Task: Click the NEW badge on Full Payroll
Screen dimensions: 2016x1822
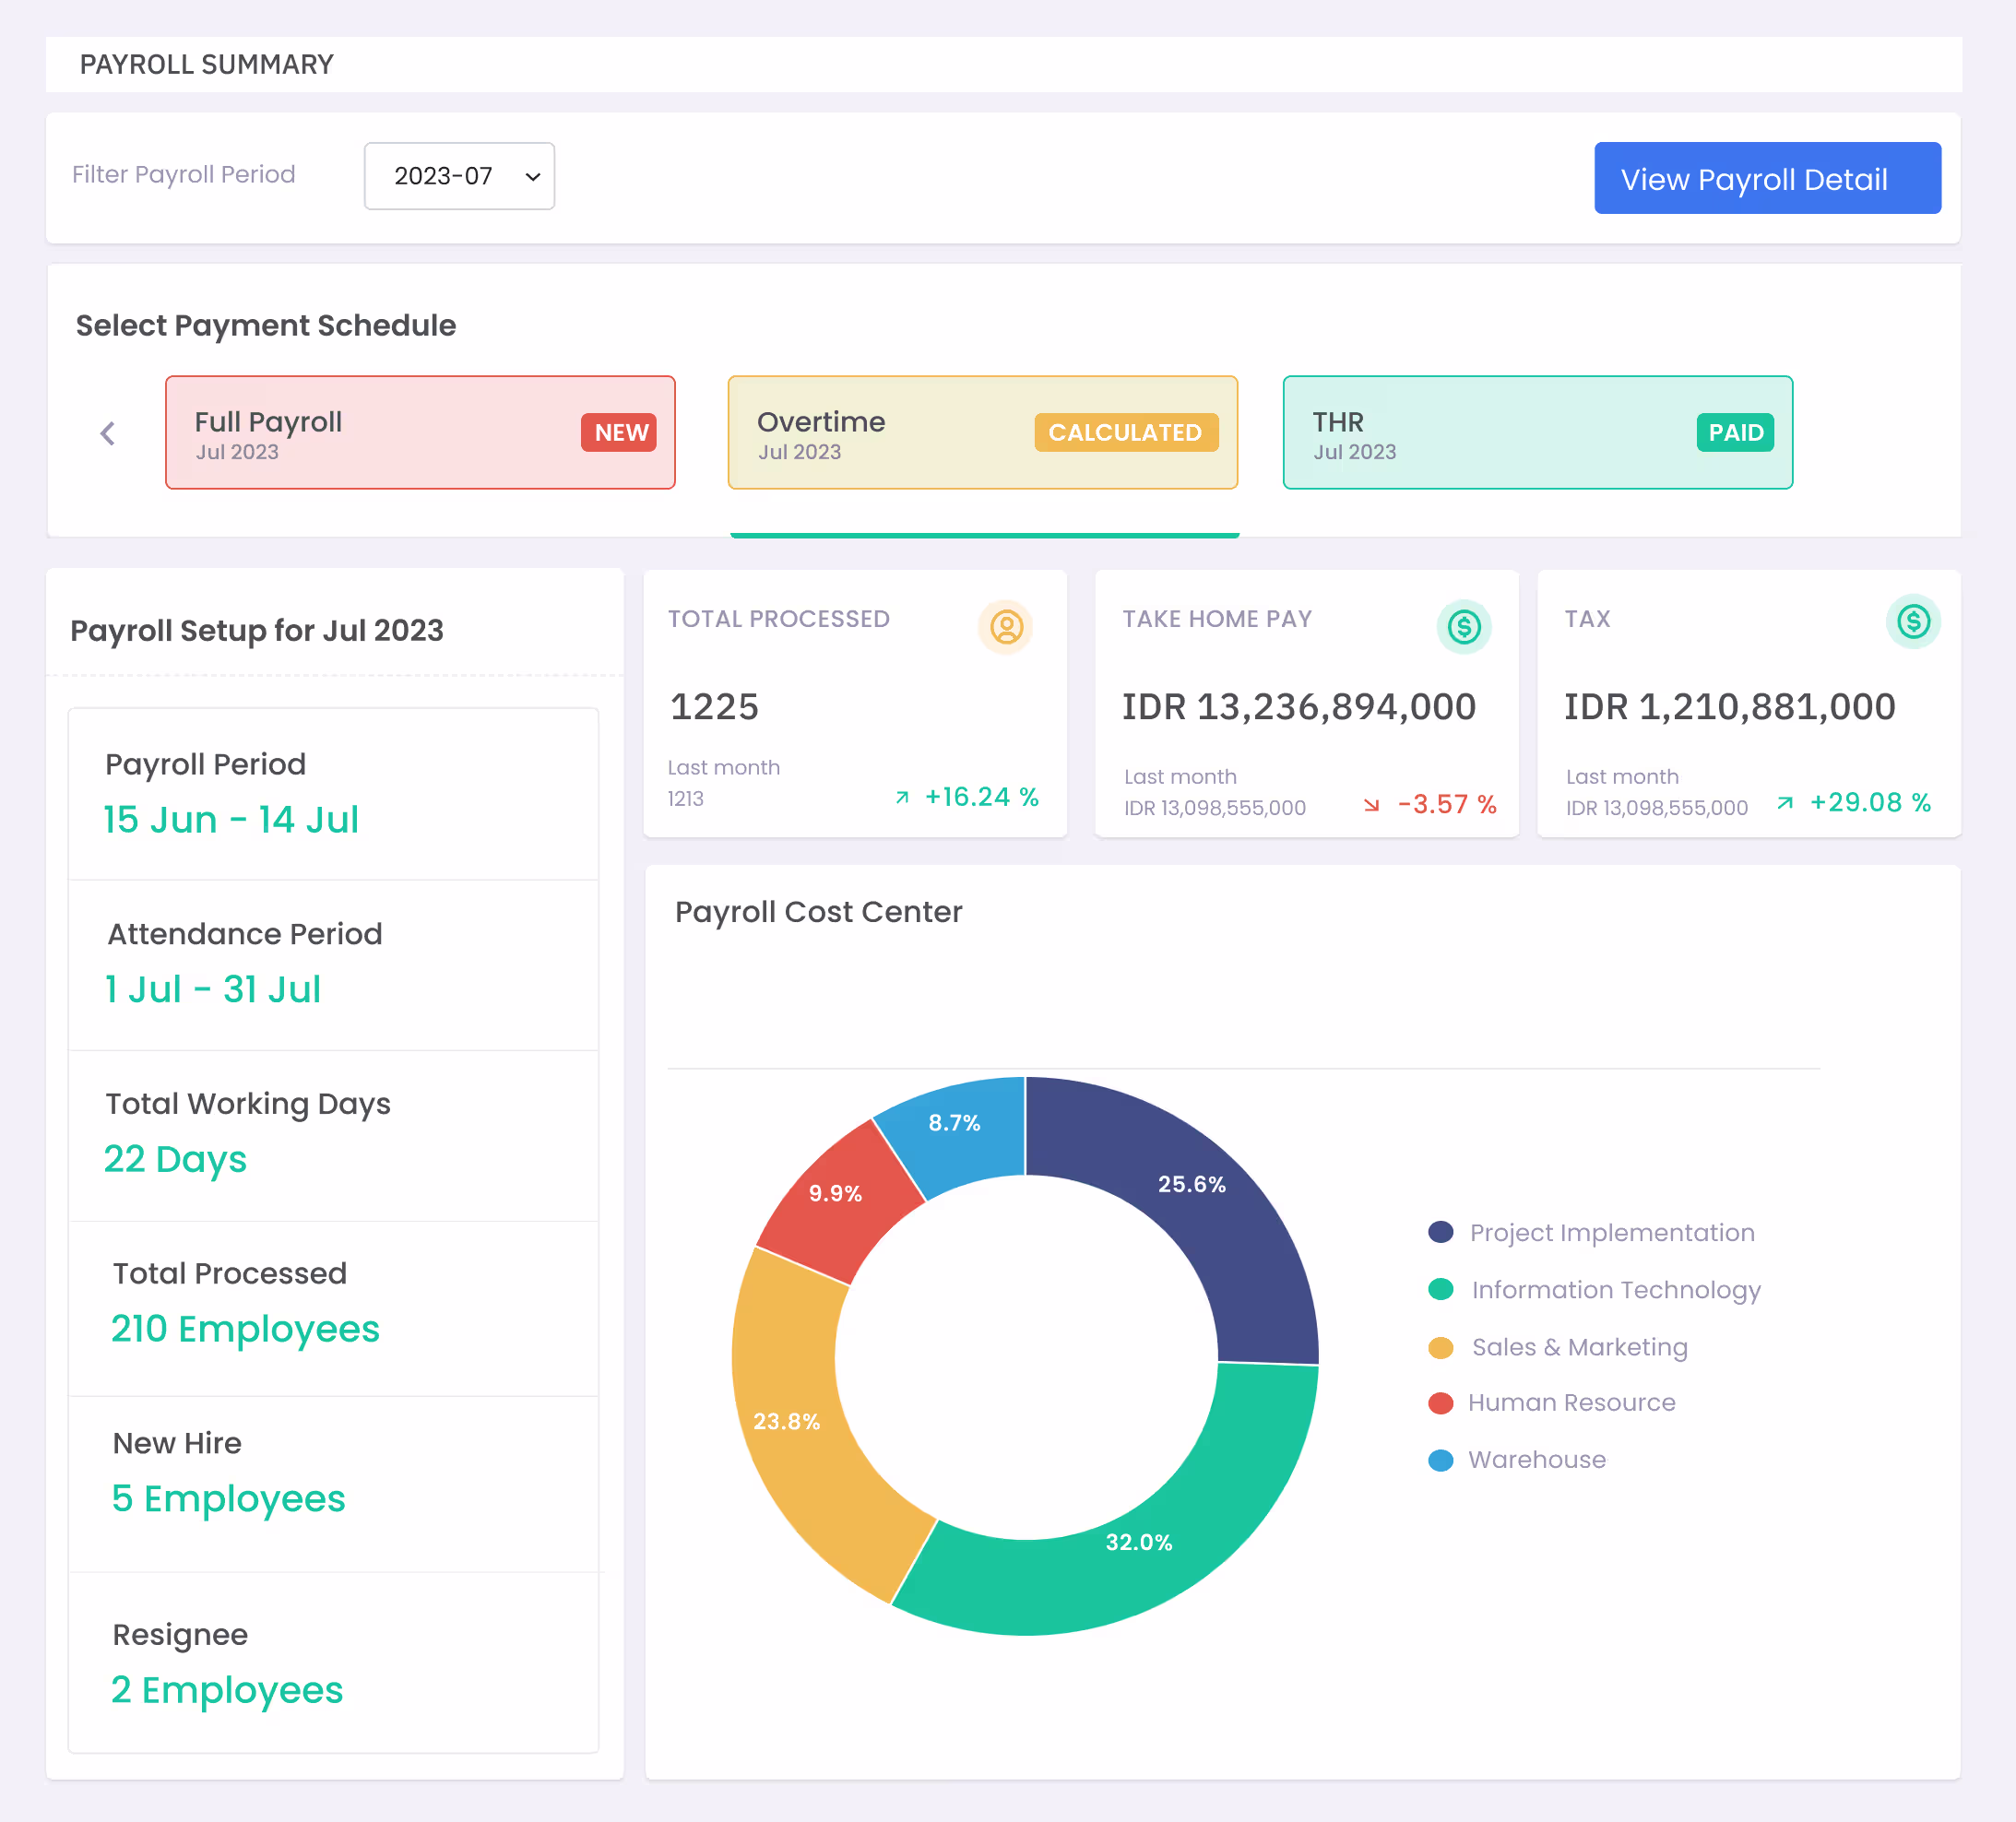Action: 620,433
